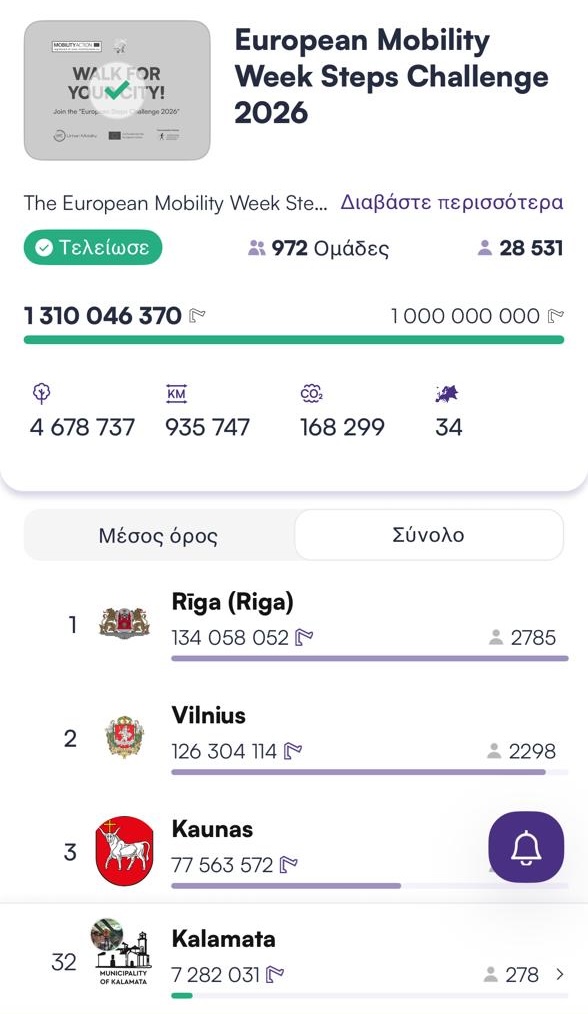Viewport: 588px width, 1014px height.
Task: Click the green overall steps progress bar
Action: 294,340
